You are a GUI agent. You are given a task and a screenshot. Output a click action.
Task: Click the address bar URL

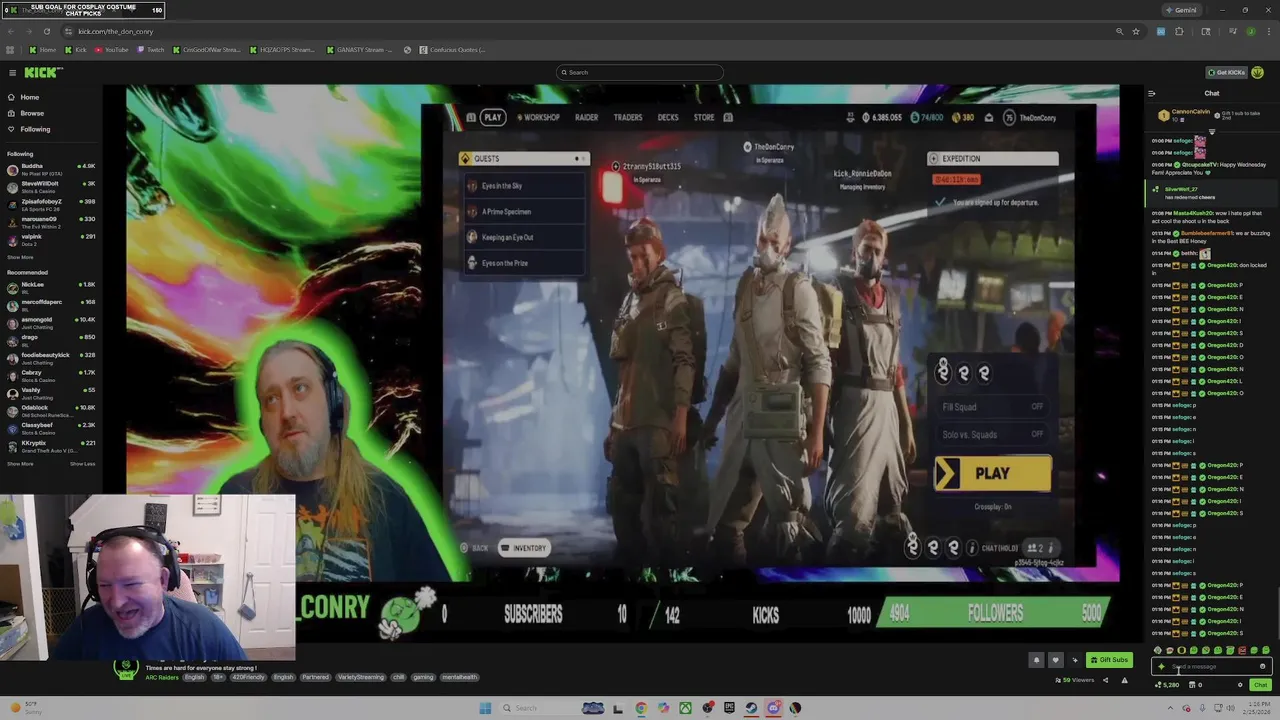coord(115,31)
